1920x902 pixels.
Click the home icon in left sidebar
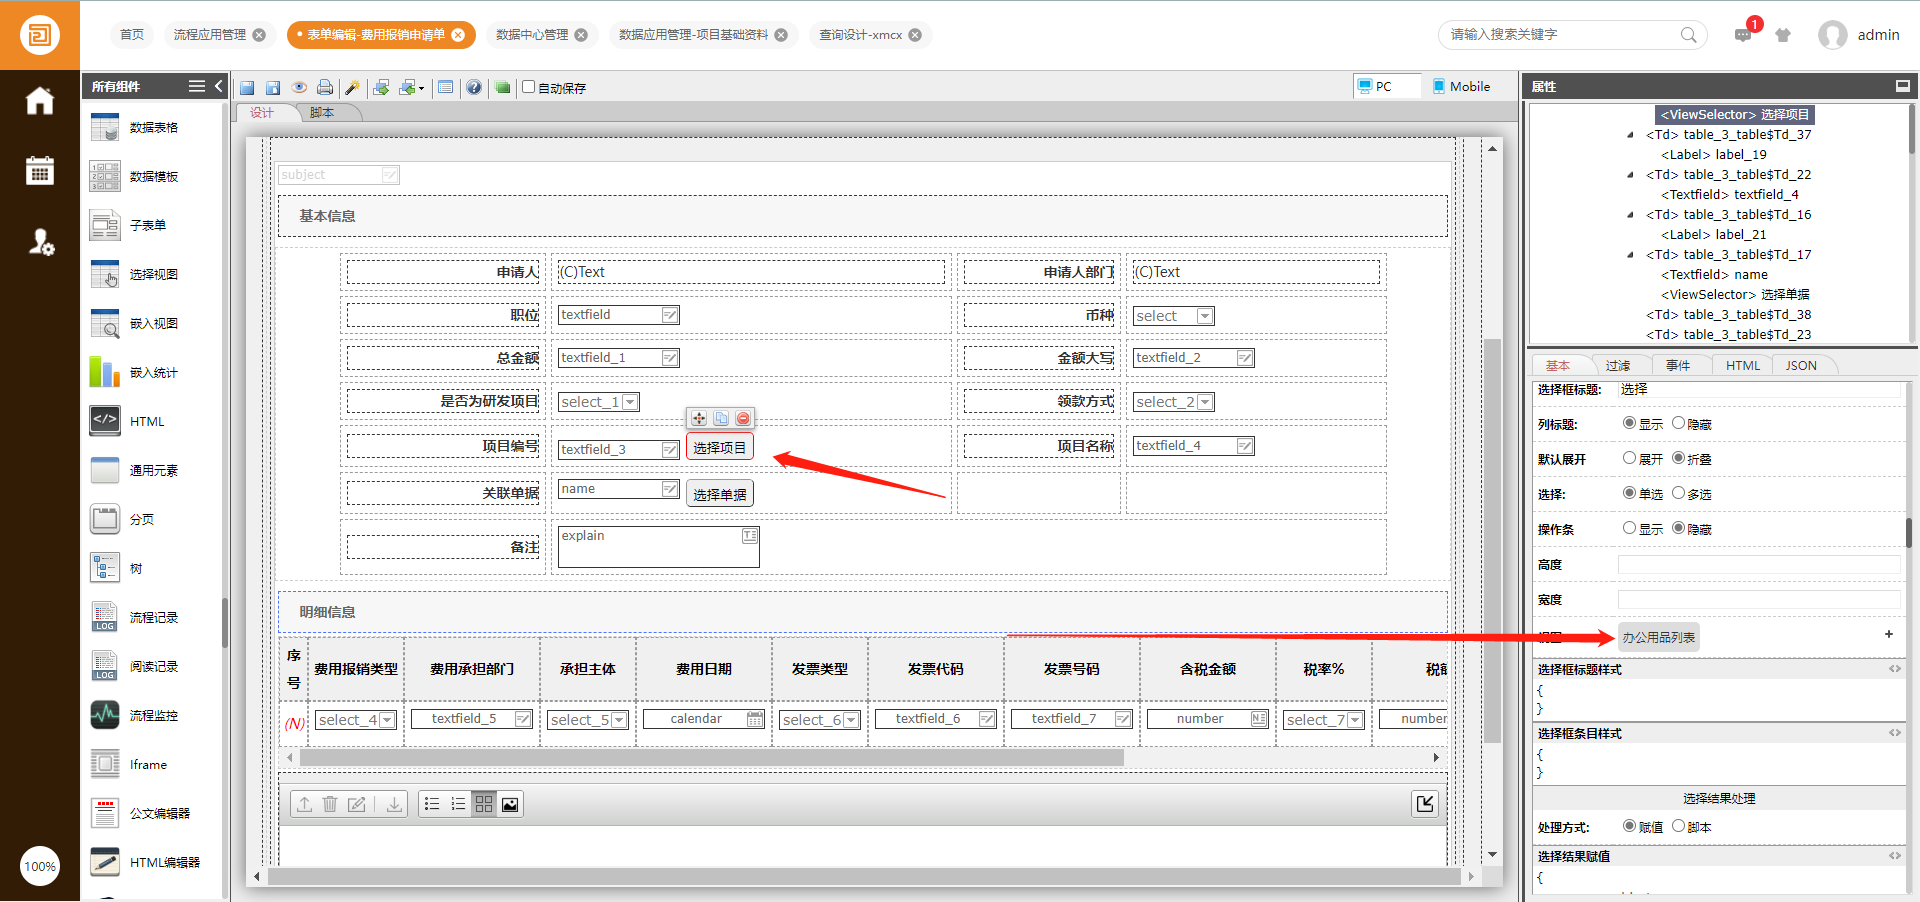tap(40, 101)
